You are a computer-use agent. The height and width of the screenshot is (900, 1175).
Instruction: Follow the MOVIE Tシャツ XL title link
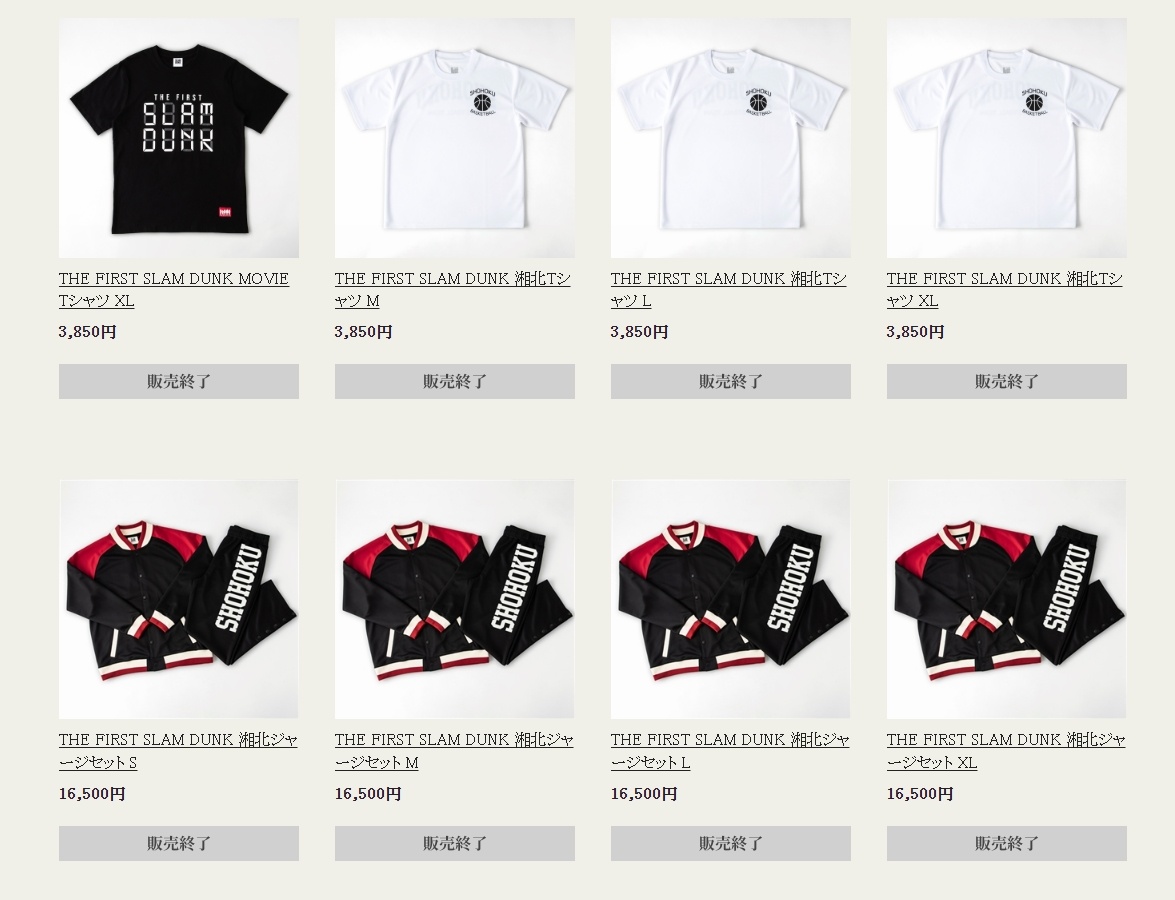tap(174, 289)
